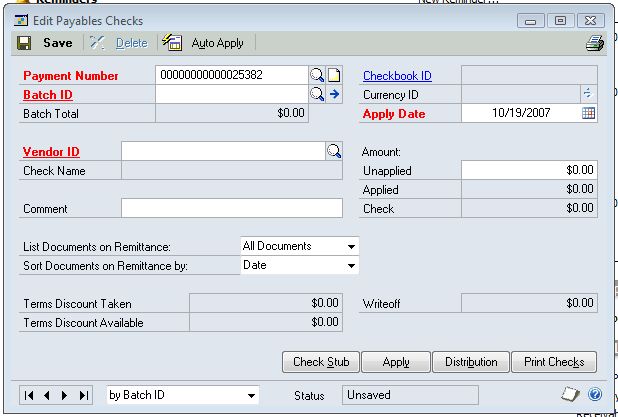Screen dimensions: 618x417
Task: Click the Terms Discount Taken value
Action: [325, 303]
